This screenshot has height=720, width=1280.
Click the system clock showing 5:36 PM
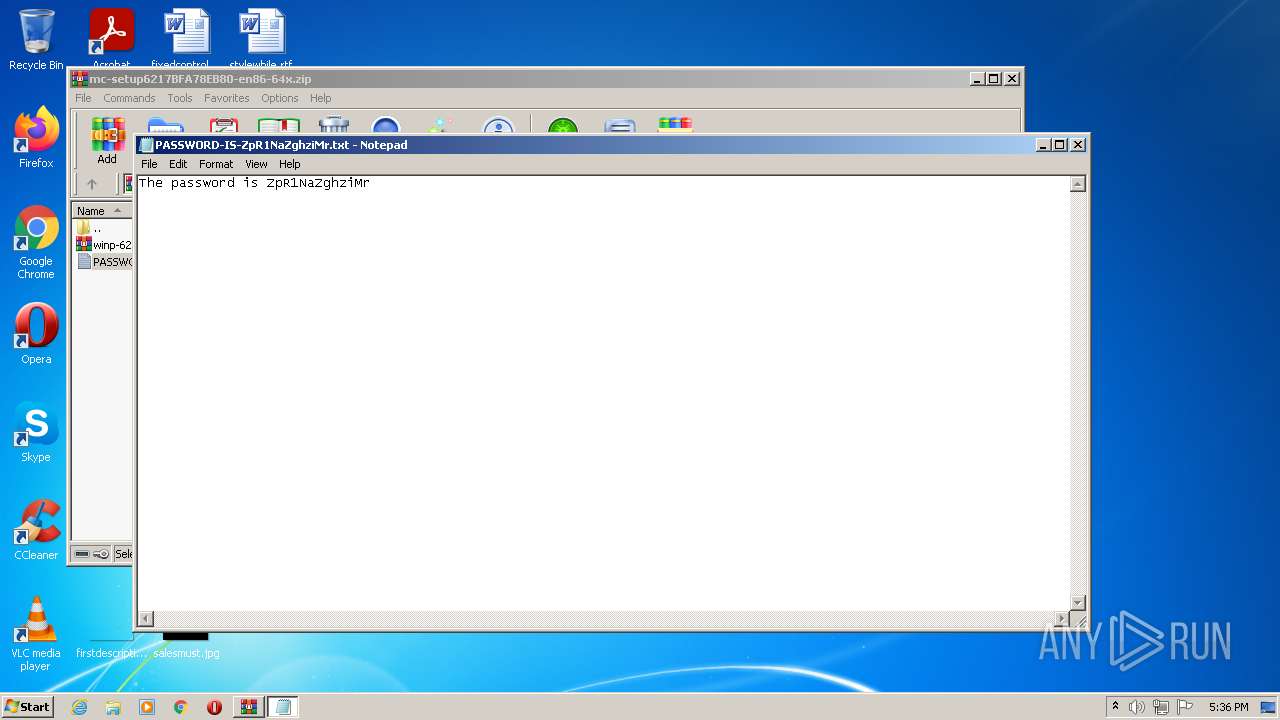click(x=1228, y=707)
